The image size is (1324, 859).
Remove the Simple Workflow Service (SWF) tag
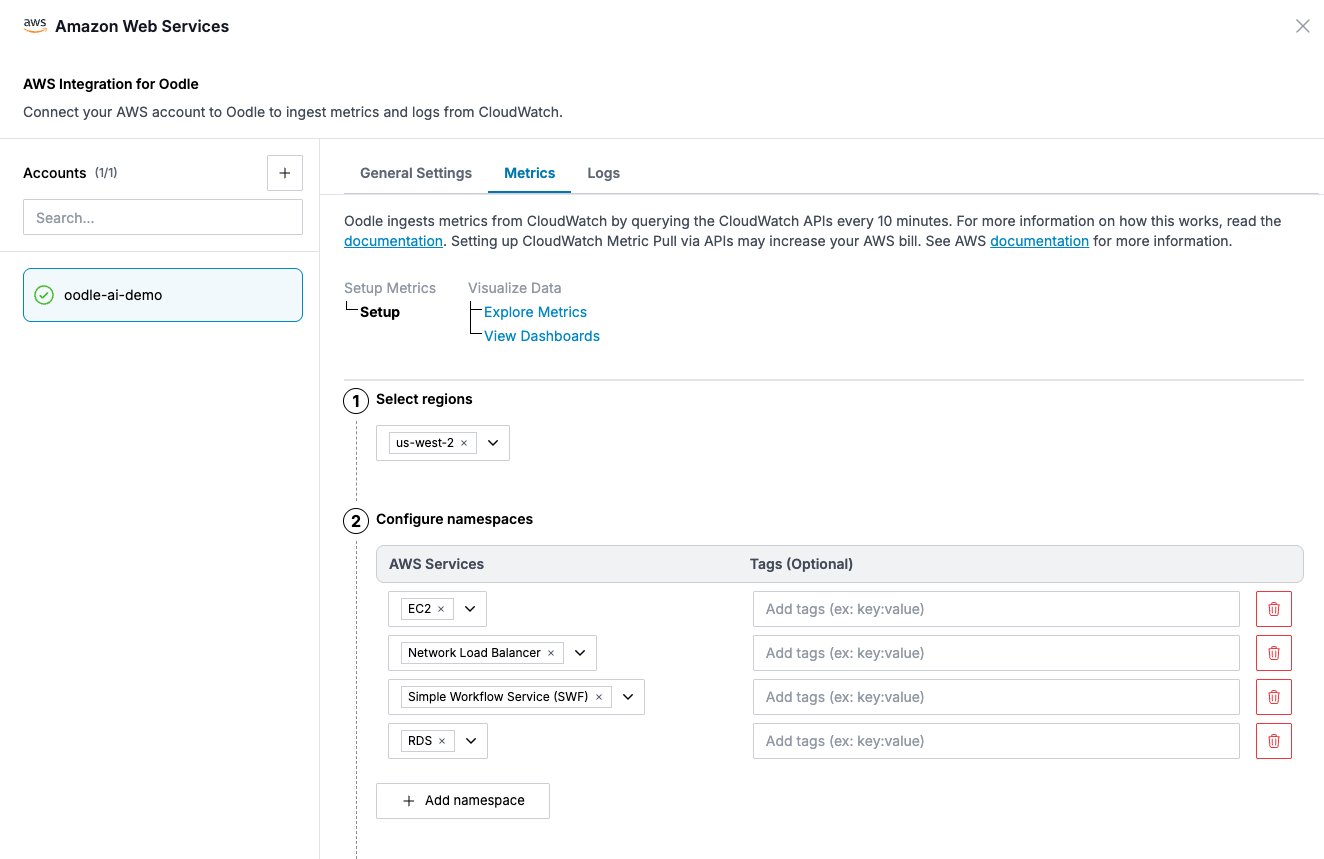click(x=598, y=696)
